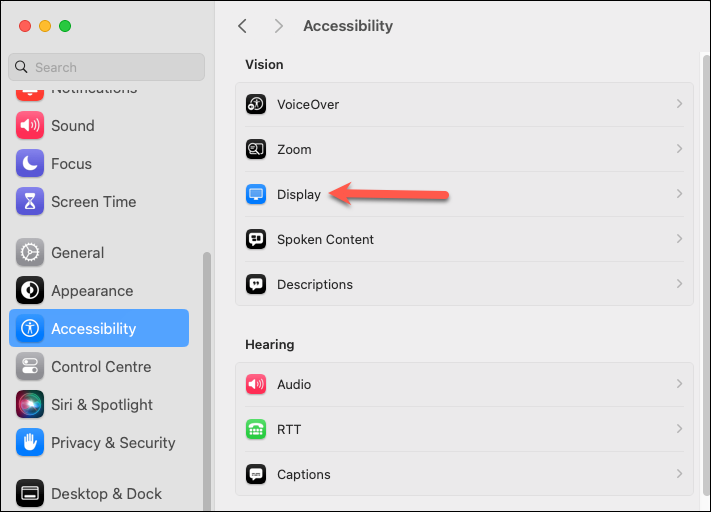Click the blue Display monitor icon

click(x=256, y=194)
